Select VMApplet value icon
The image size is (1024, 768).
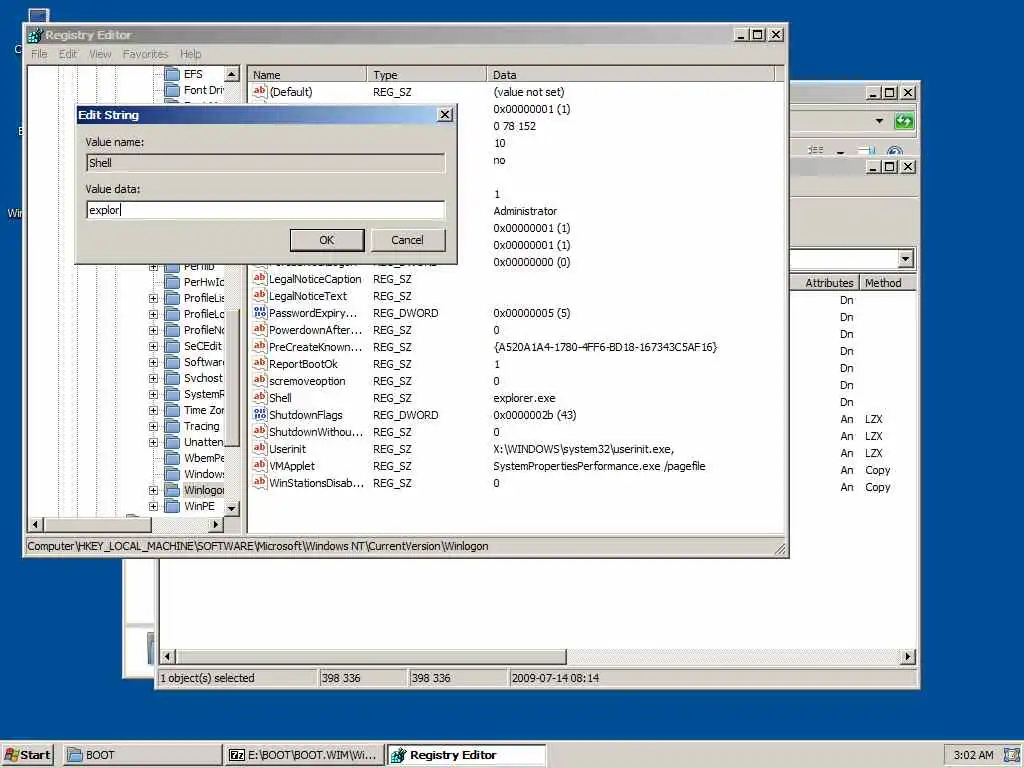[x=259, y=465]
